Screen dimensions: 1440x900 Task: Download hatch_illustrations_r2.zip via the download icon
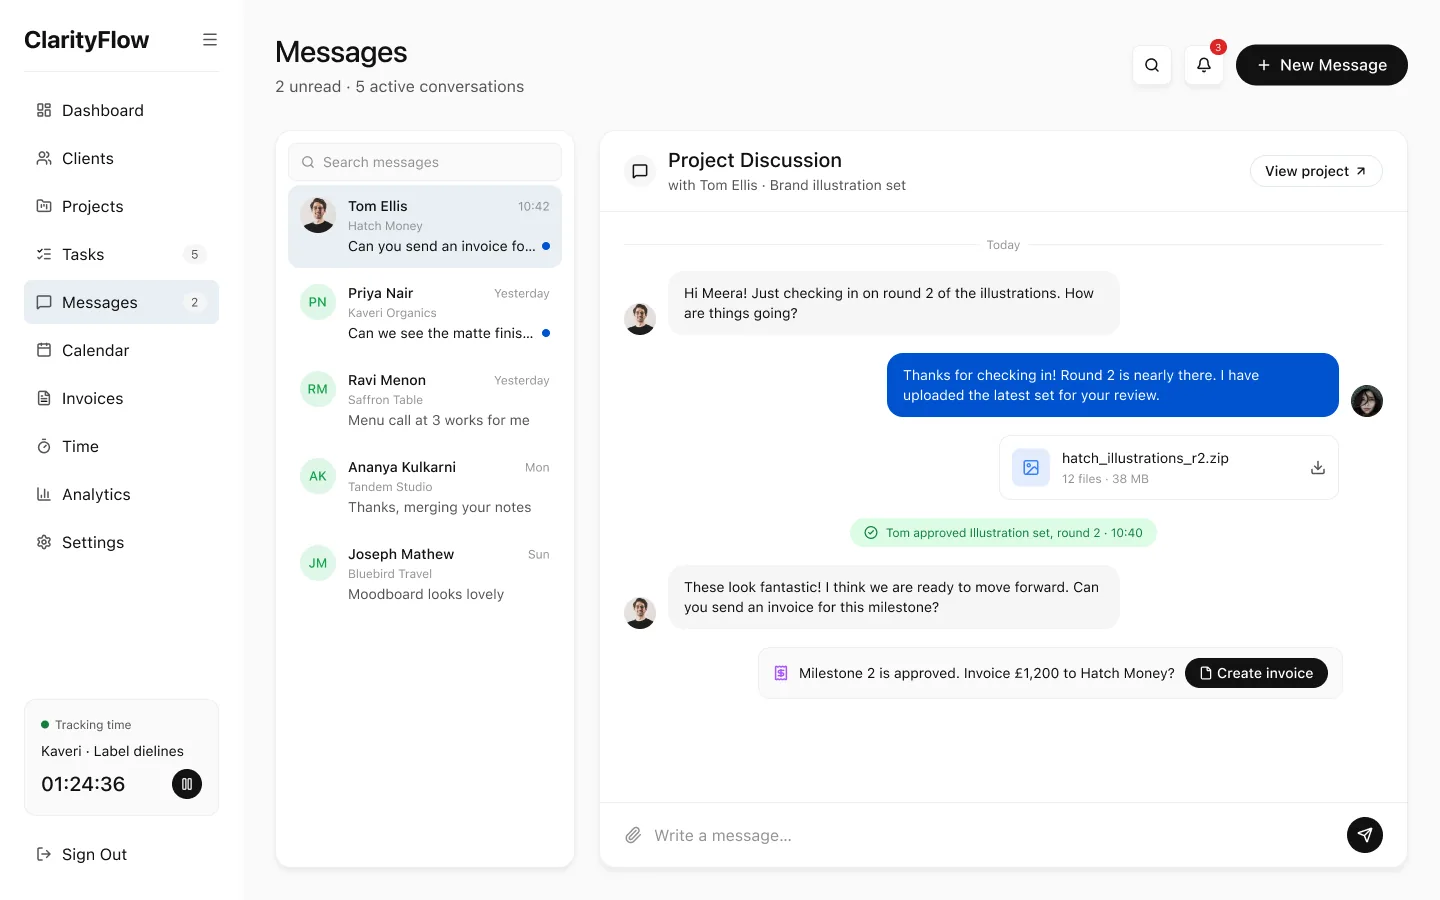tap(1318, 467)
